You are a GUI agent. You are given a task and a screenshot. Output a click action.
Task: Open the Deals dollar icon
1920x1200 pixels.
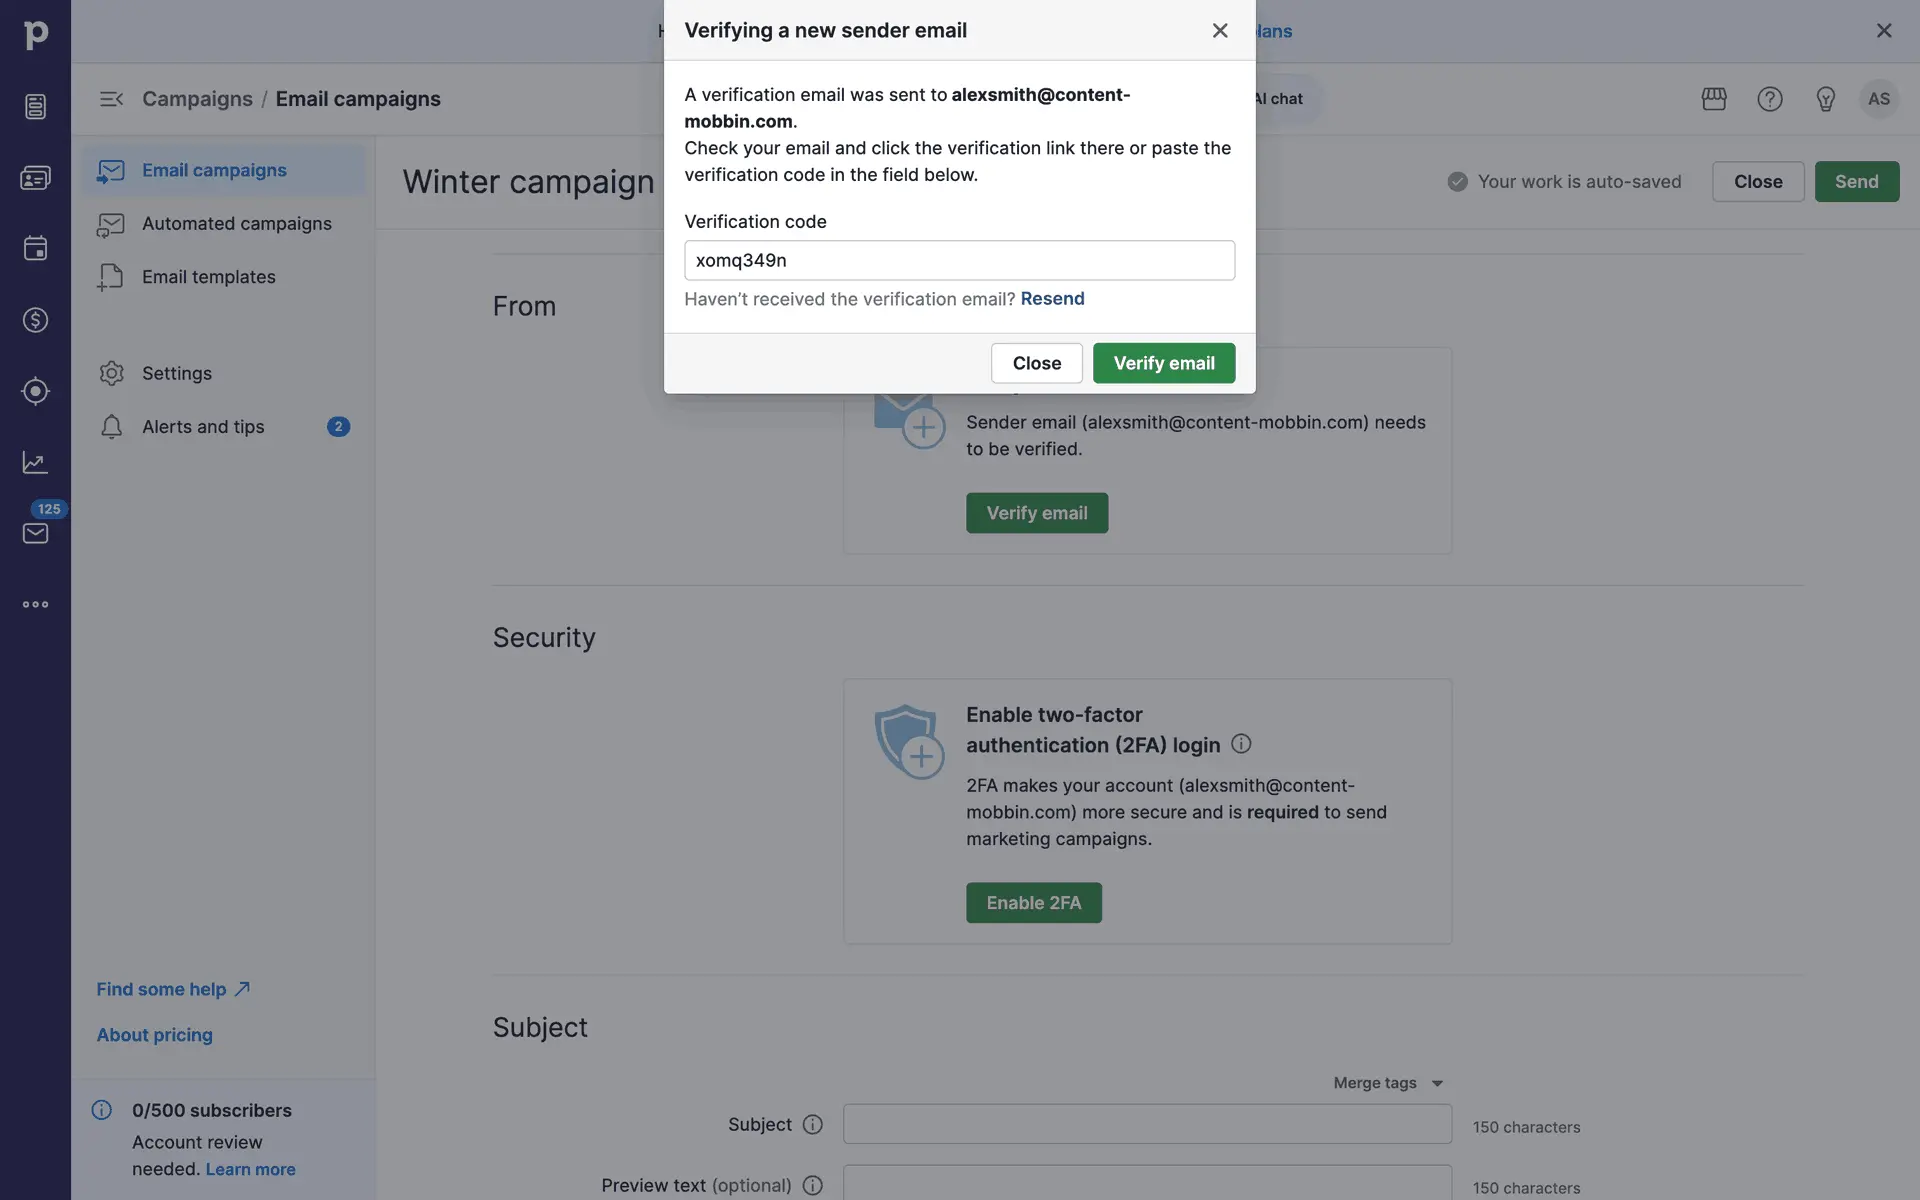click(x=35, y=320)
